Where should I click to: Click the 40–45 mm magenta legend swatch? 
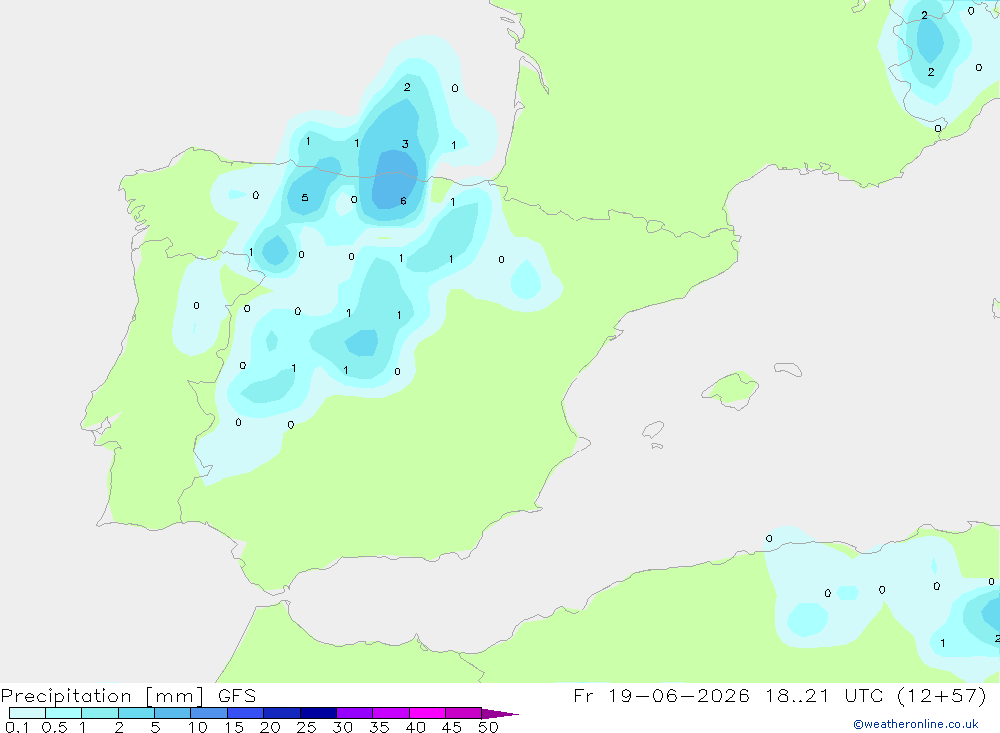pyautogui.click(x=427, y=713)
